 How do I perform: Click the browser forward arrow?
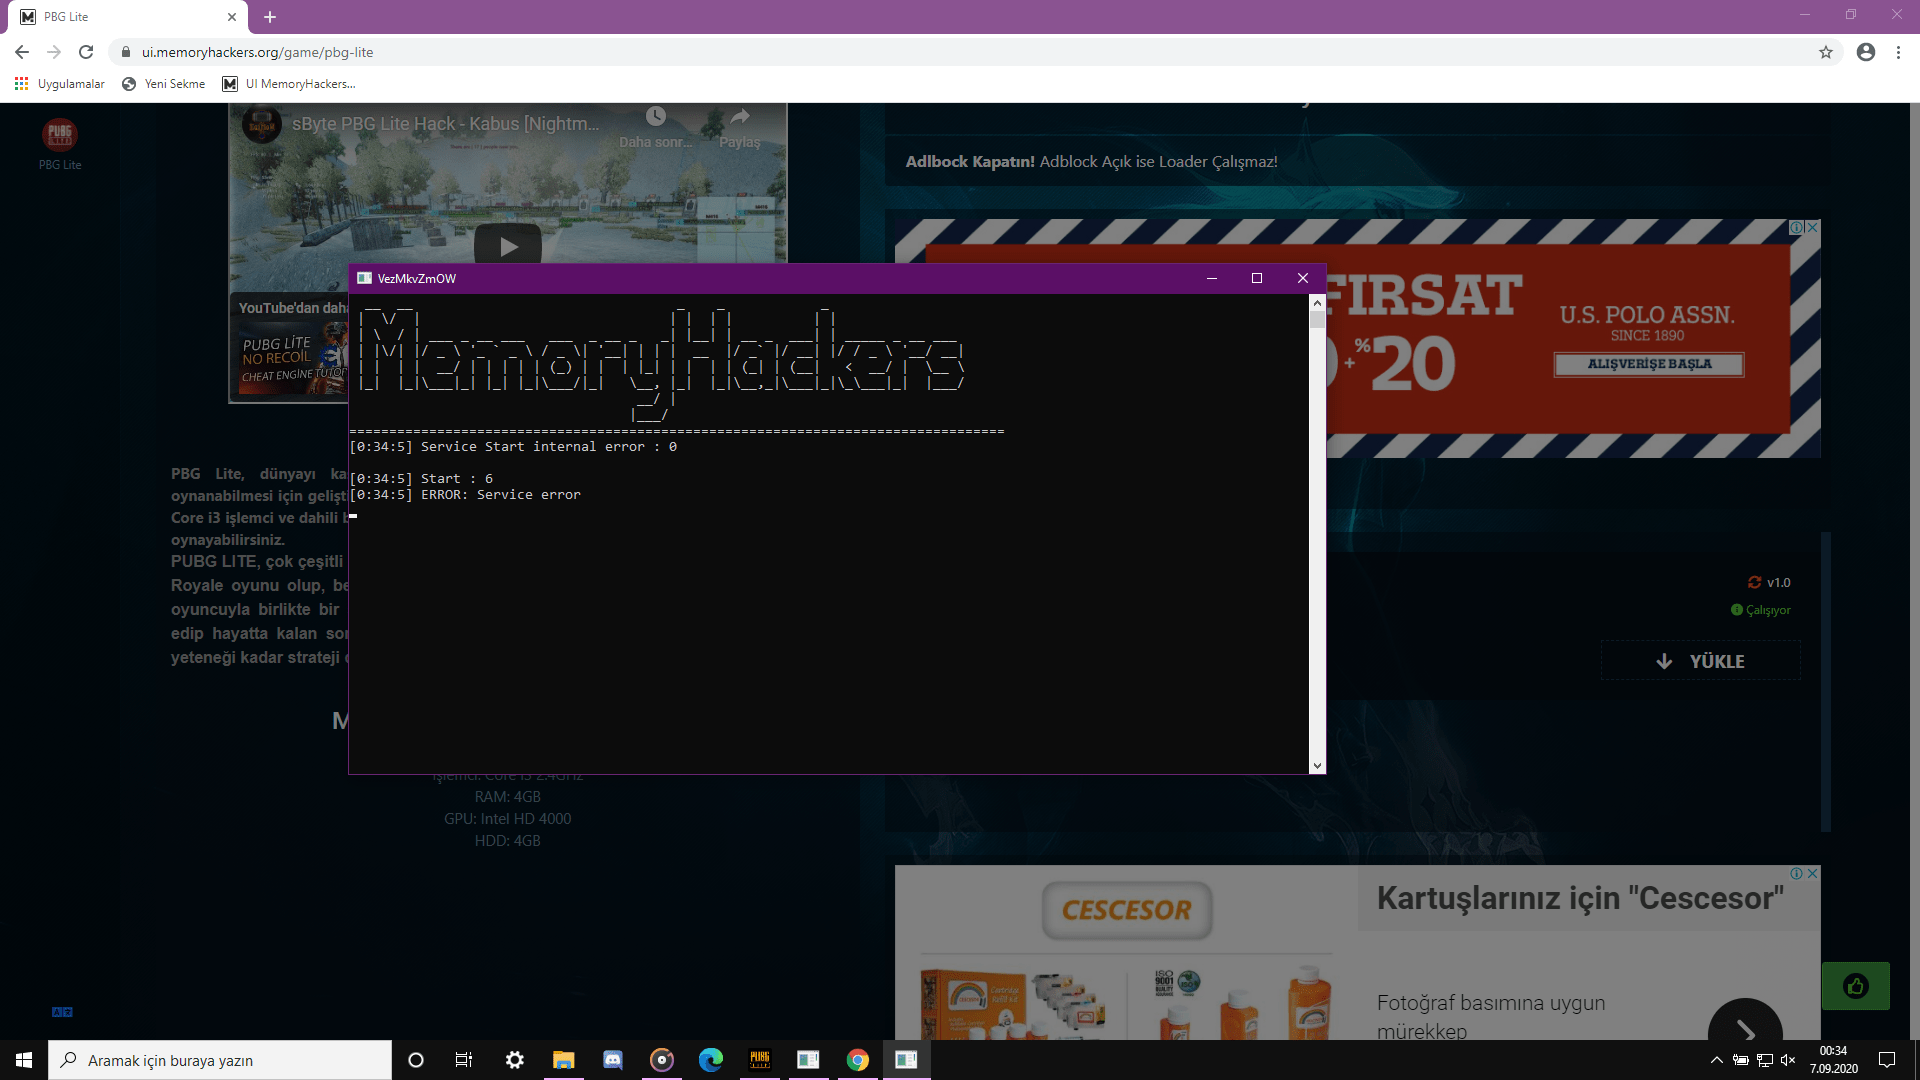coord(54,52)
